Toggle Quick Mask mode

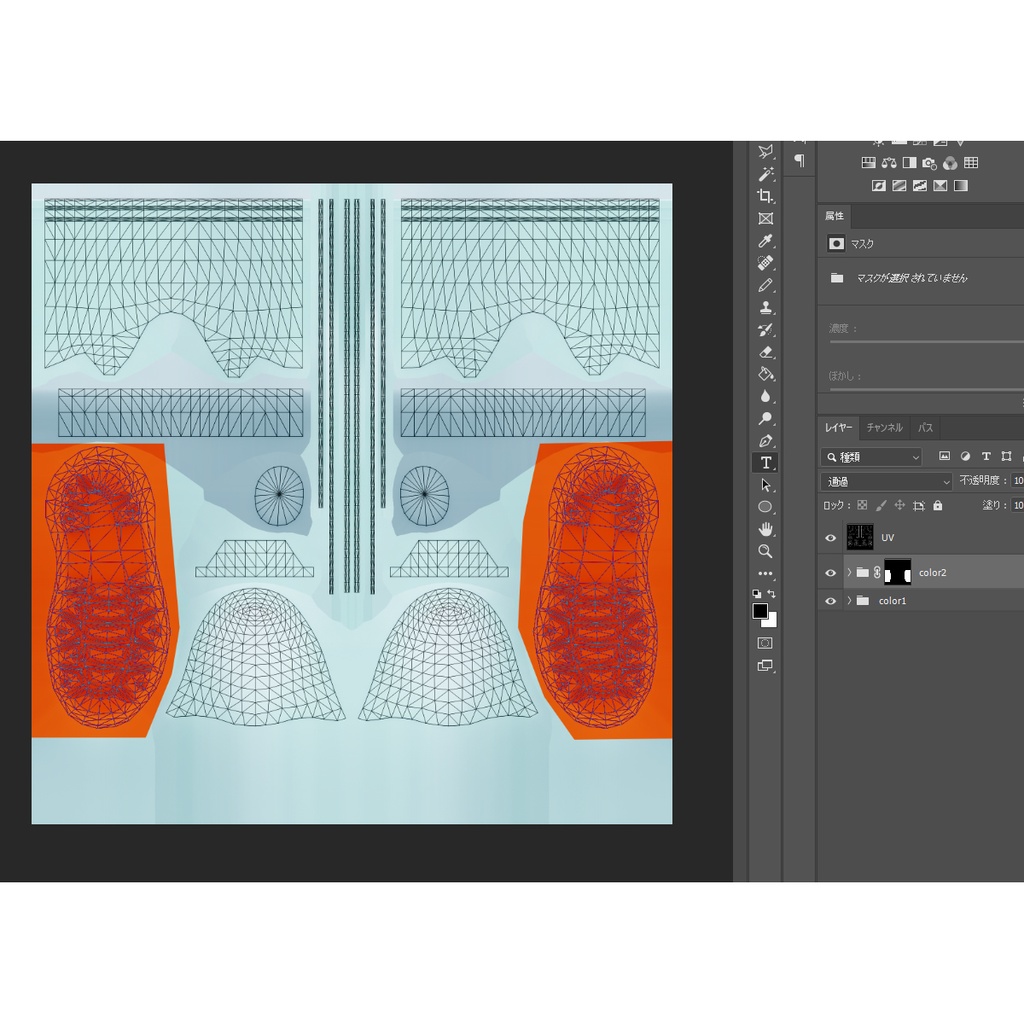[x=765, y=643]
